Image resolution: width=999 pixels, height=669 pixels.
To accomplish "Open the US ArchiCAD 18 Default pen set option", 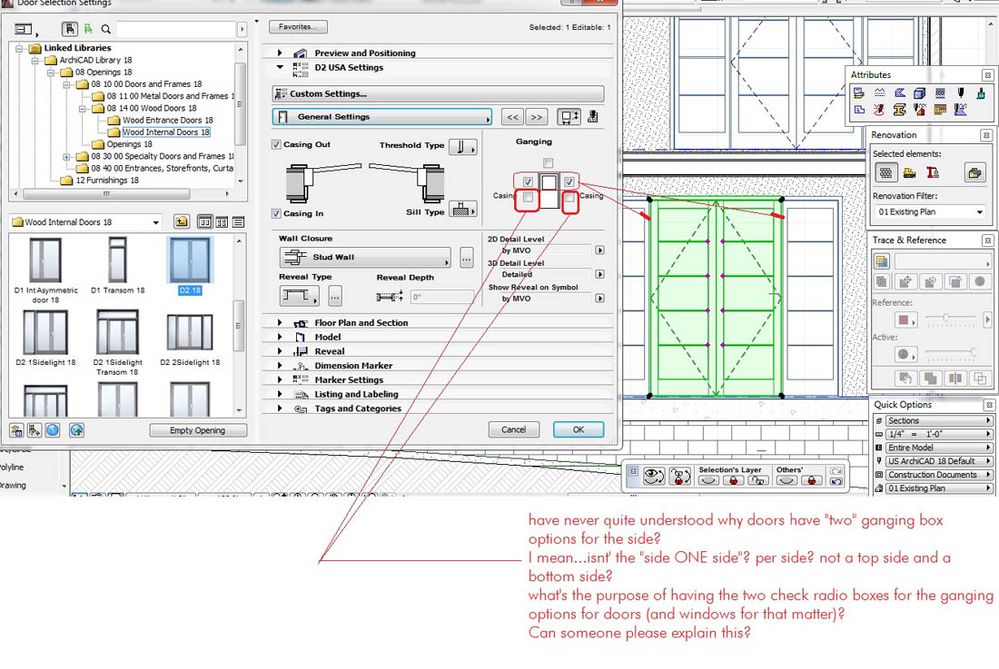I will point(938,461).
